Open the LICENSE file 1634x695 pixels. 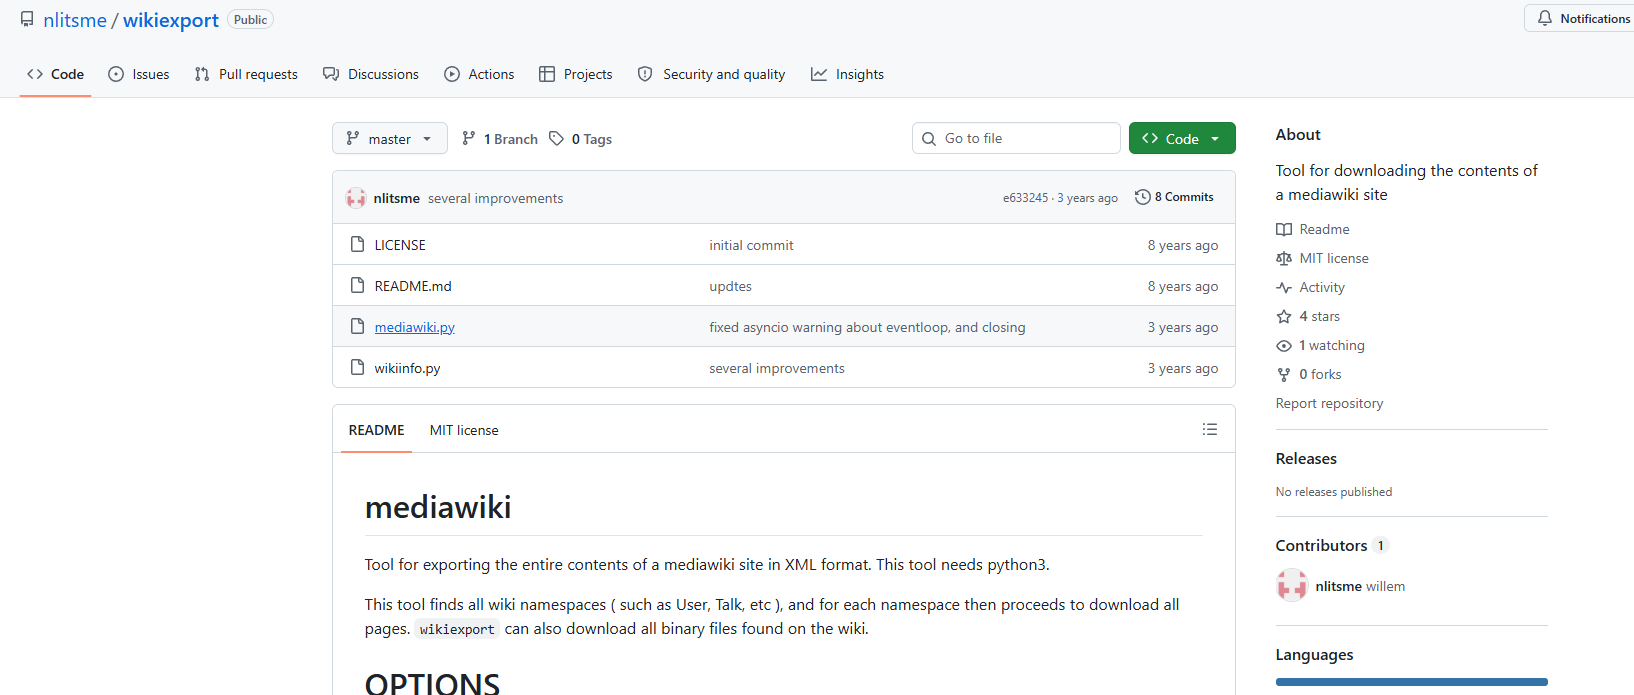coord(400,245)
